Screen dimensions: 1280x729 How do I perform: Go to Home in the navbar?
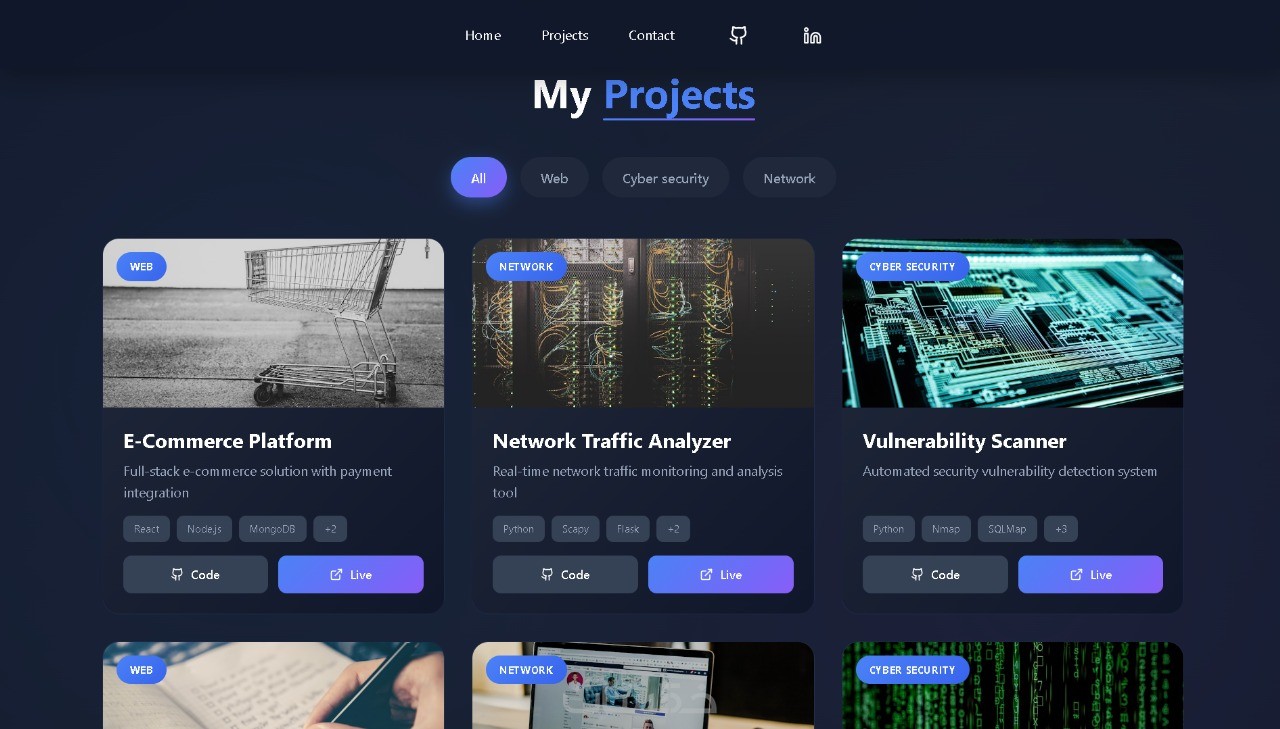483,35
